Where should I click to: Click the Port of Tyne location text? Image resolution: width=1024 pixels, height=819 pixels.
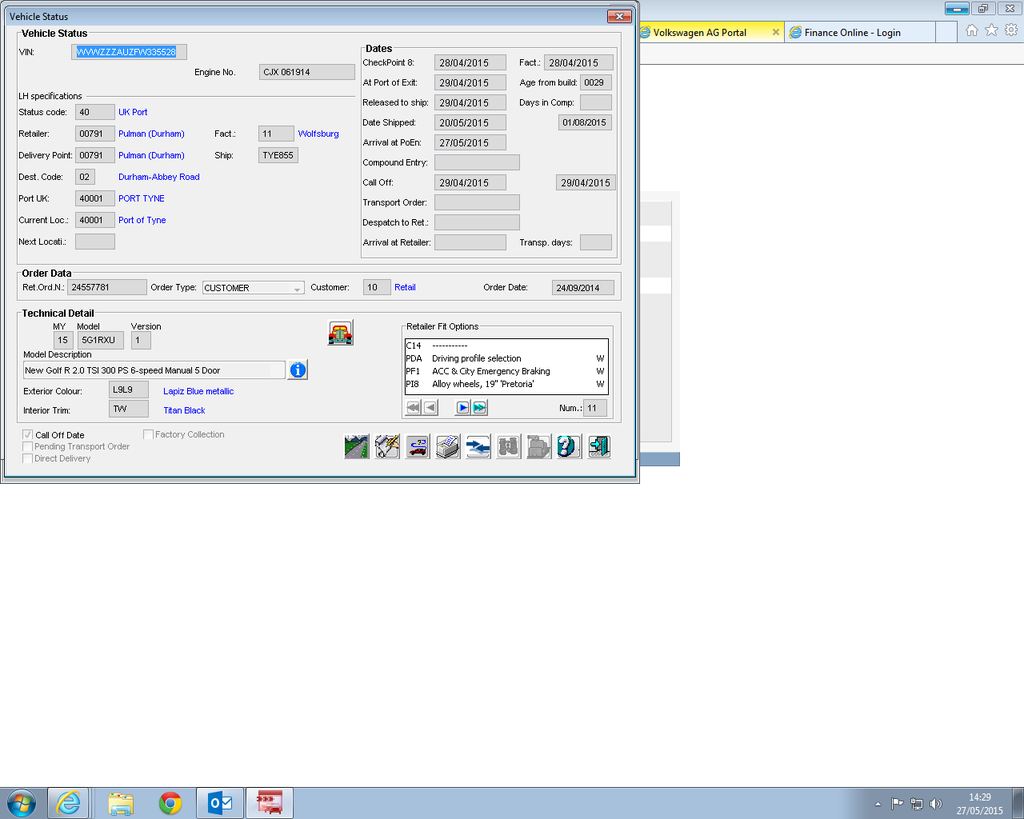[142, 220]
